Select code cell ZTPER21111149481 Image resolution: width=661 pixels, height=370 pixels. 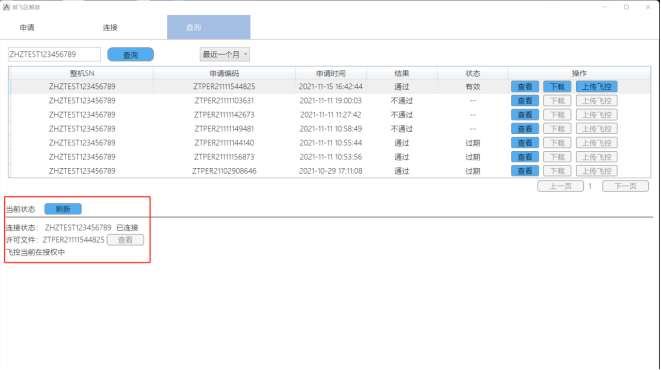(224, 129)
